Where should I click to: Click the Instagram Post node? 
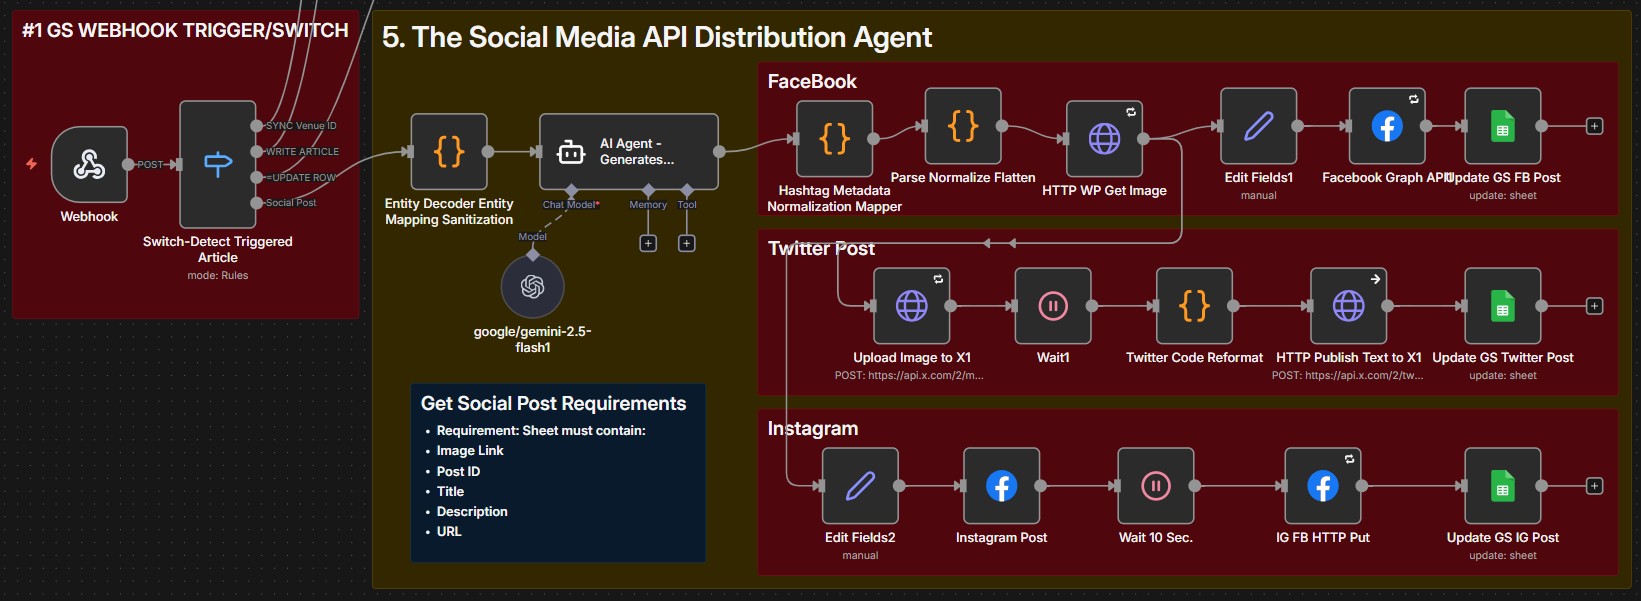click(1001, 486)
